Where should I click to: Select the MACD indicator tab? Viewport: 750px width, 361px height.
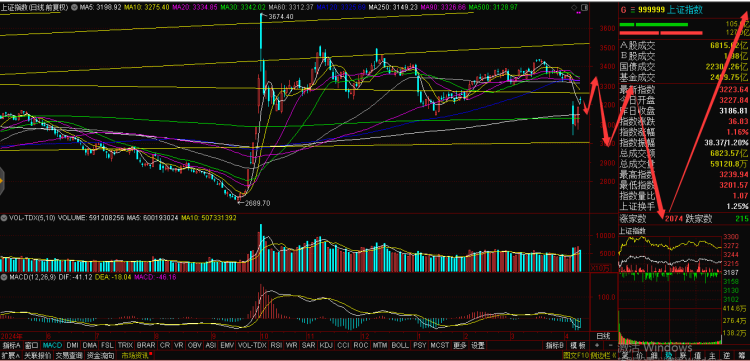tap(53, 345)
